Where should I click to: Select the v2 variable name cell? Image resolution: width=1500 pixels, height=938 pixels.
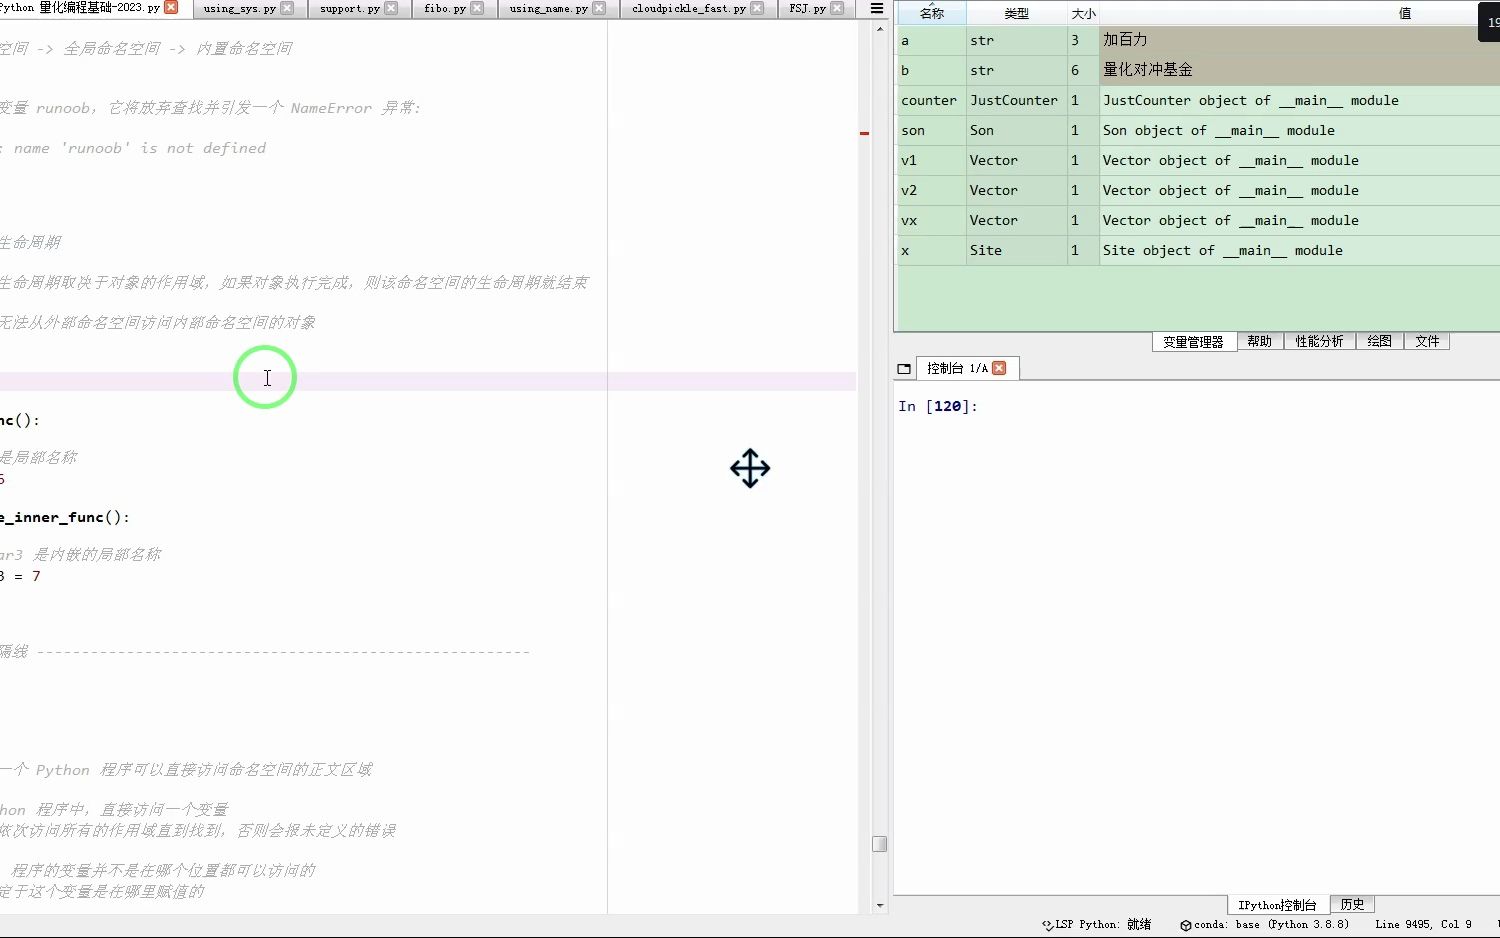coord(931,190)
